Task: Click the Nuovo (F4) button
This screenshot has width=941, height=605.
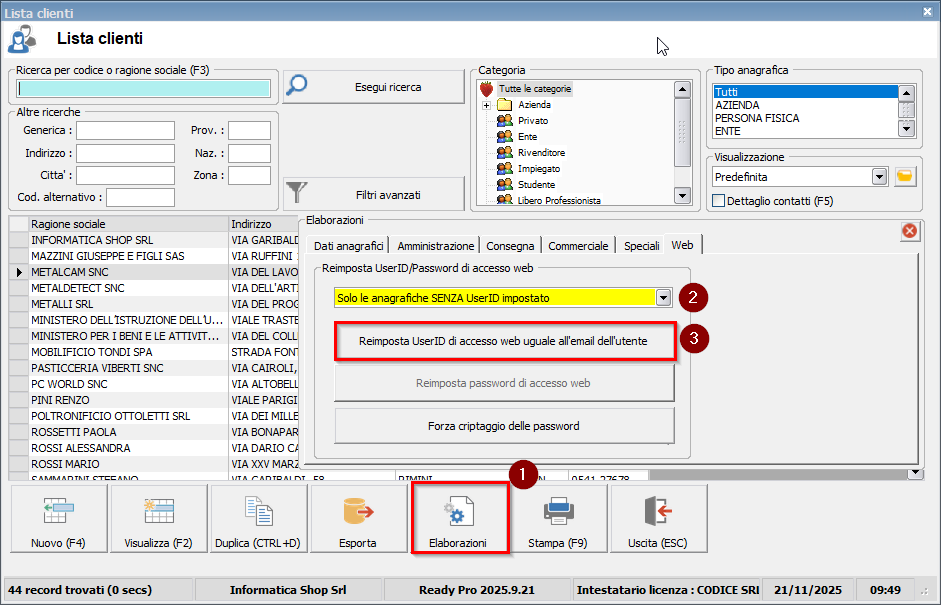Action: point(59,519)
